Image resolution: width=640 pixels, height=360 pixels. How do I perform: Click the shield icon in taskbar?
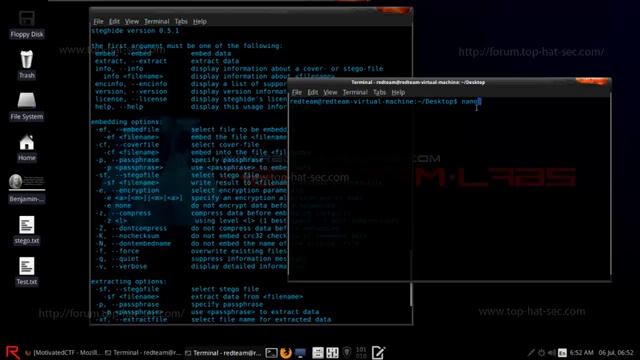[347, 352]
